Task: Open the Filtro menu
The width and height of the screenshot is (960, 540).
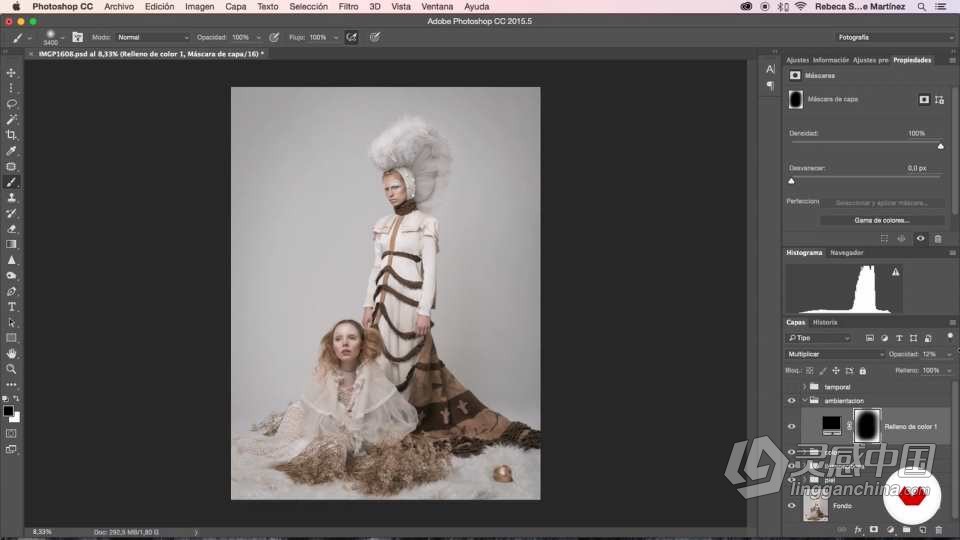Action: [348, 7]
